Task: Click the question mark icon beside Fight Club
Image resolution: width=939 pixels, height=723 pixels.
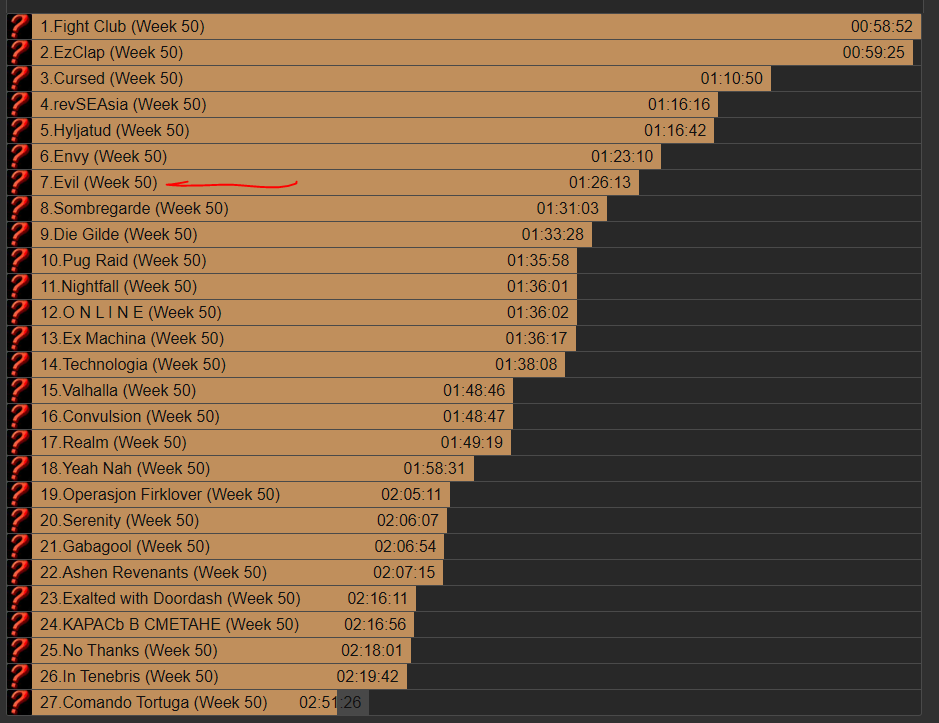Action: point(19,26)
